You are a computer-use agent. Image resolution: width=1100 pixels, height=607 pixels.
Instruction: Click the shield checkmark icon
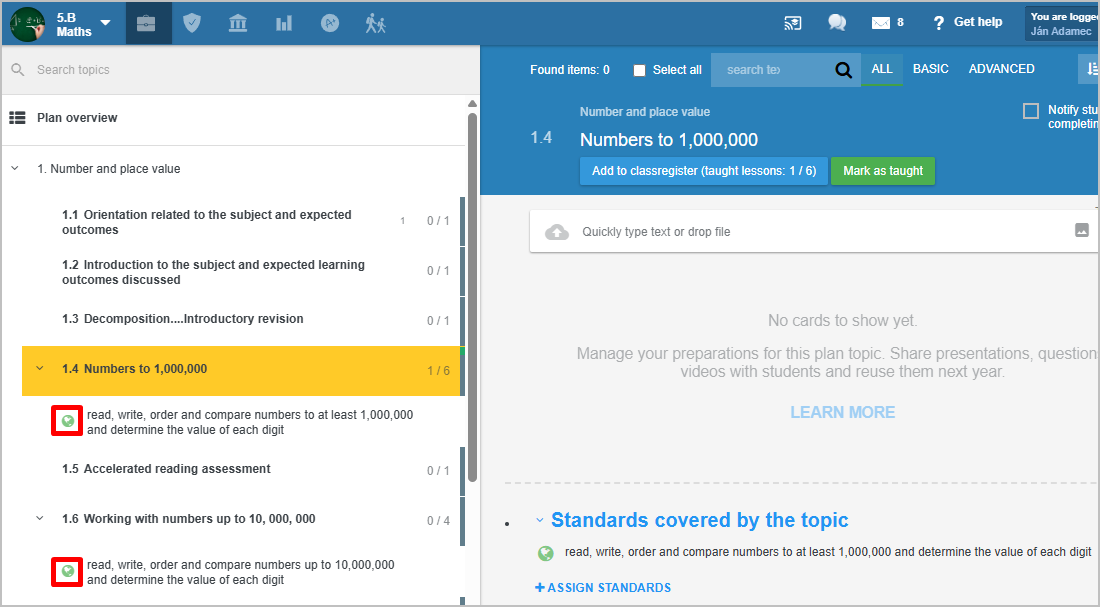coord(192,23)
